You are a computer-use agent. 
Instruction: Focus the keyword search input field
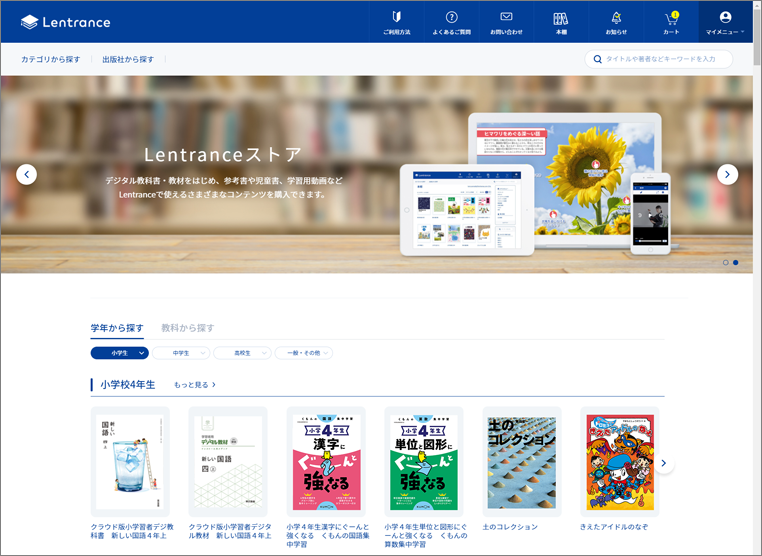(658, 59)
